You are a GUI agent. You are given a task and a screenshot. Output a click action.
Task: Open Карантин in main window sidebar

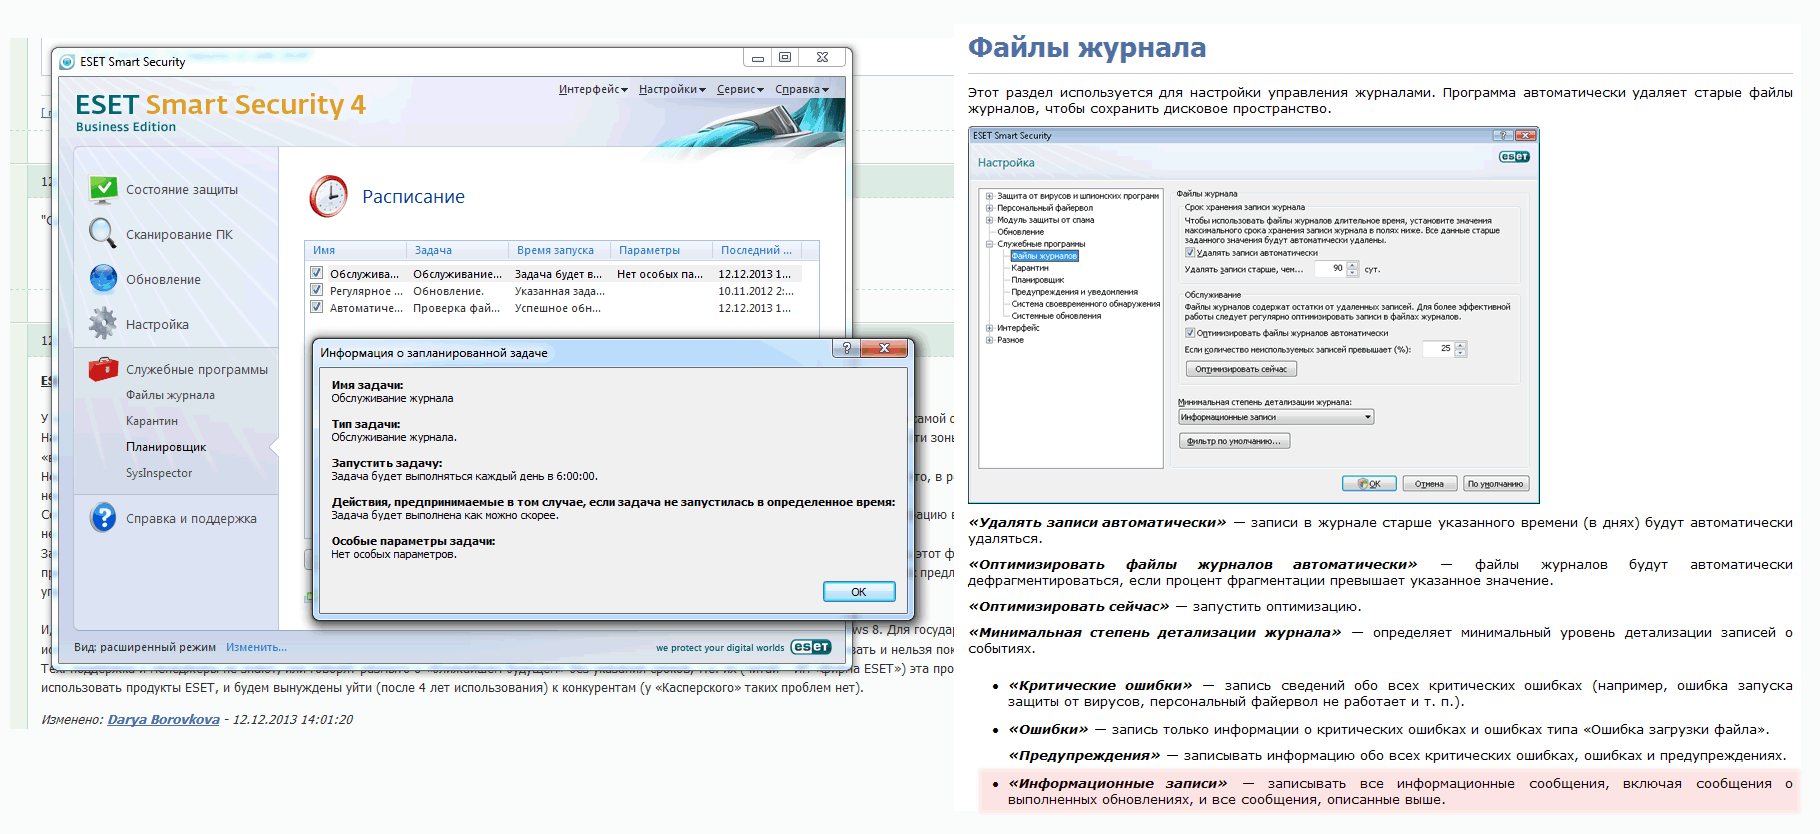point(152,421)
